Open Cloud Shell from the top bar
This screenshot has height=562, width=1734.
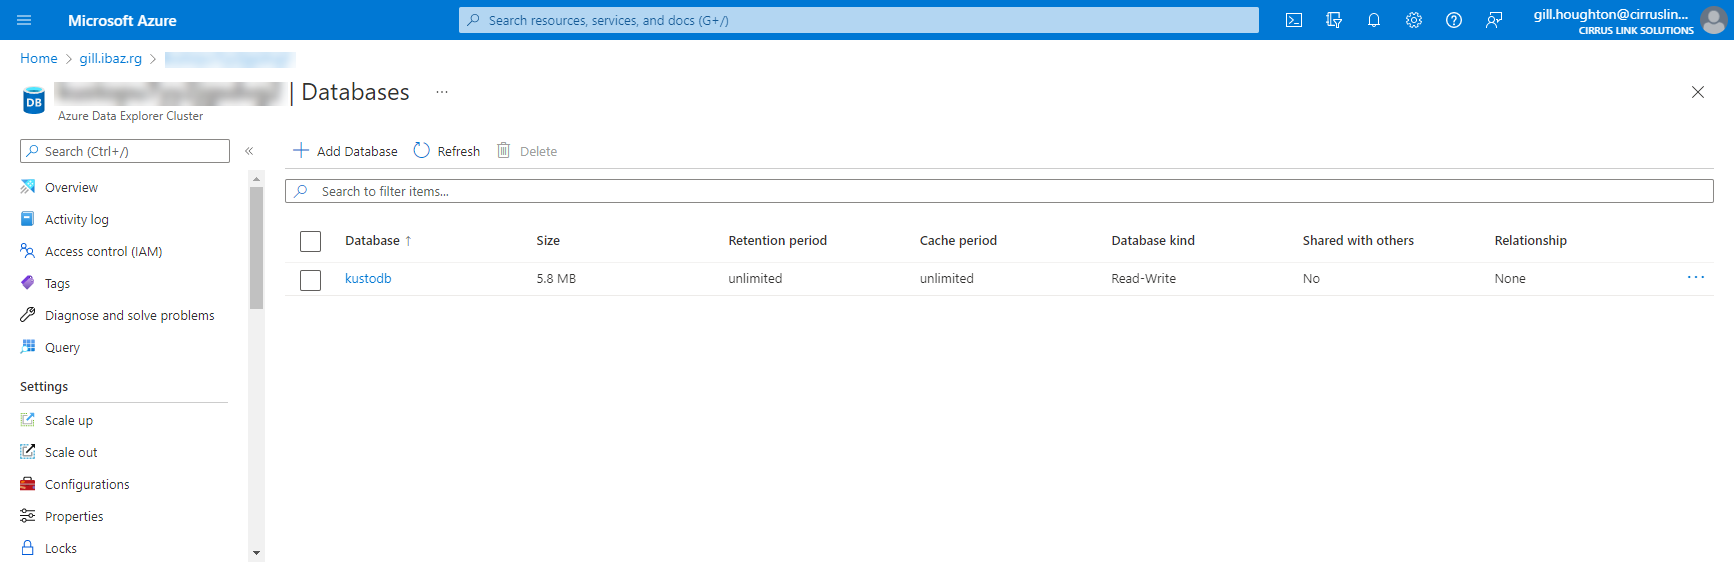[1293, 20]
